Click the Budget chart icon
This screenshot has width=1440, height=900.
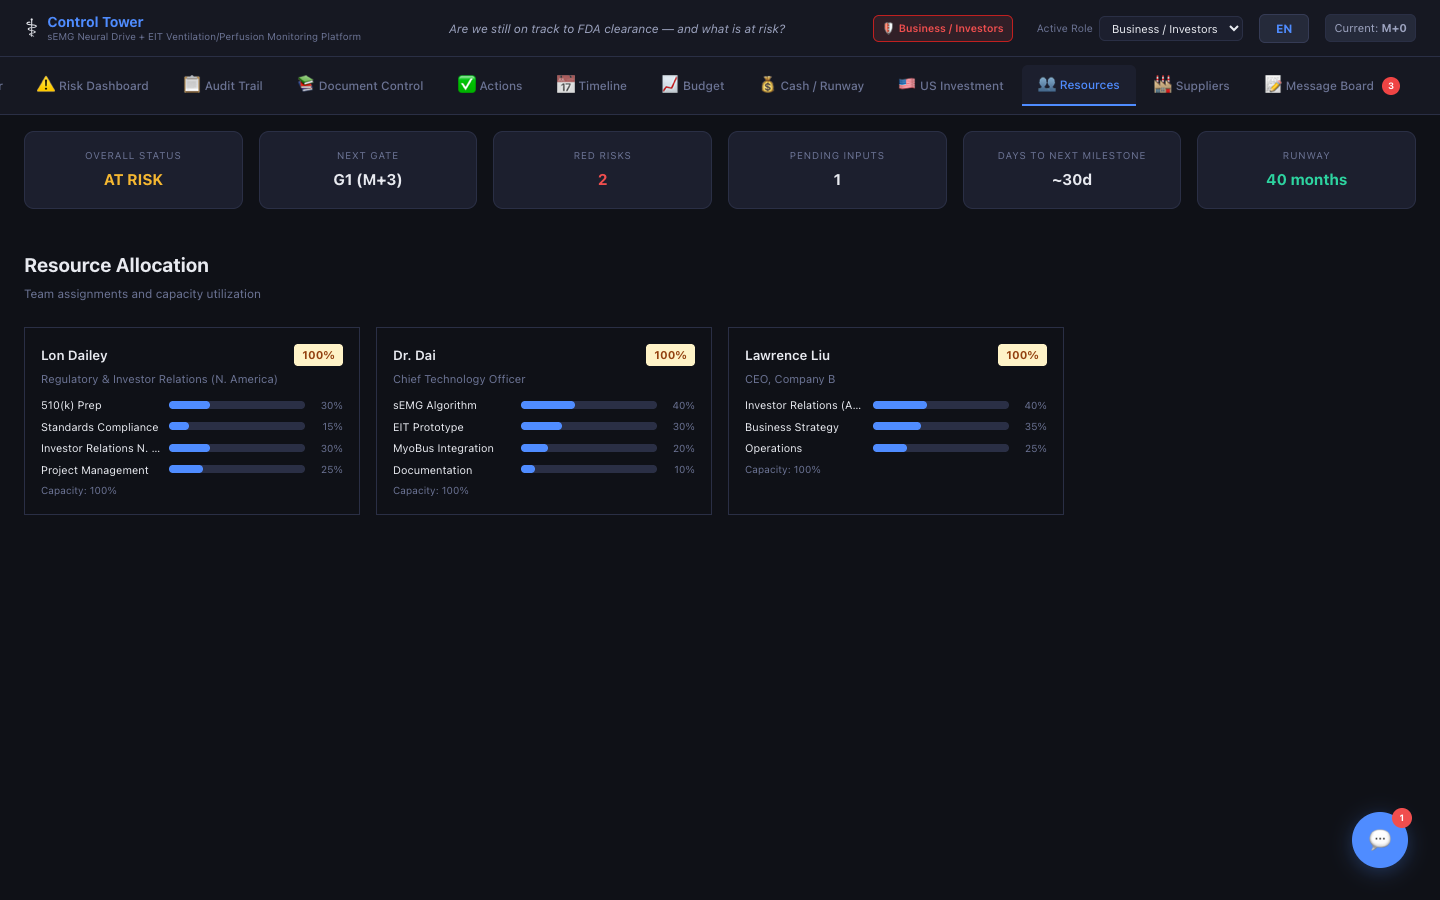[670, 85]
